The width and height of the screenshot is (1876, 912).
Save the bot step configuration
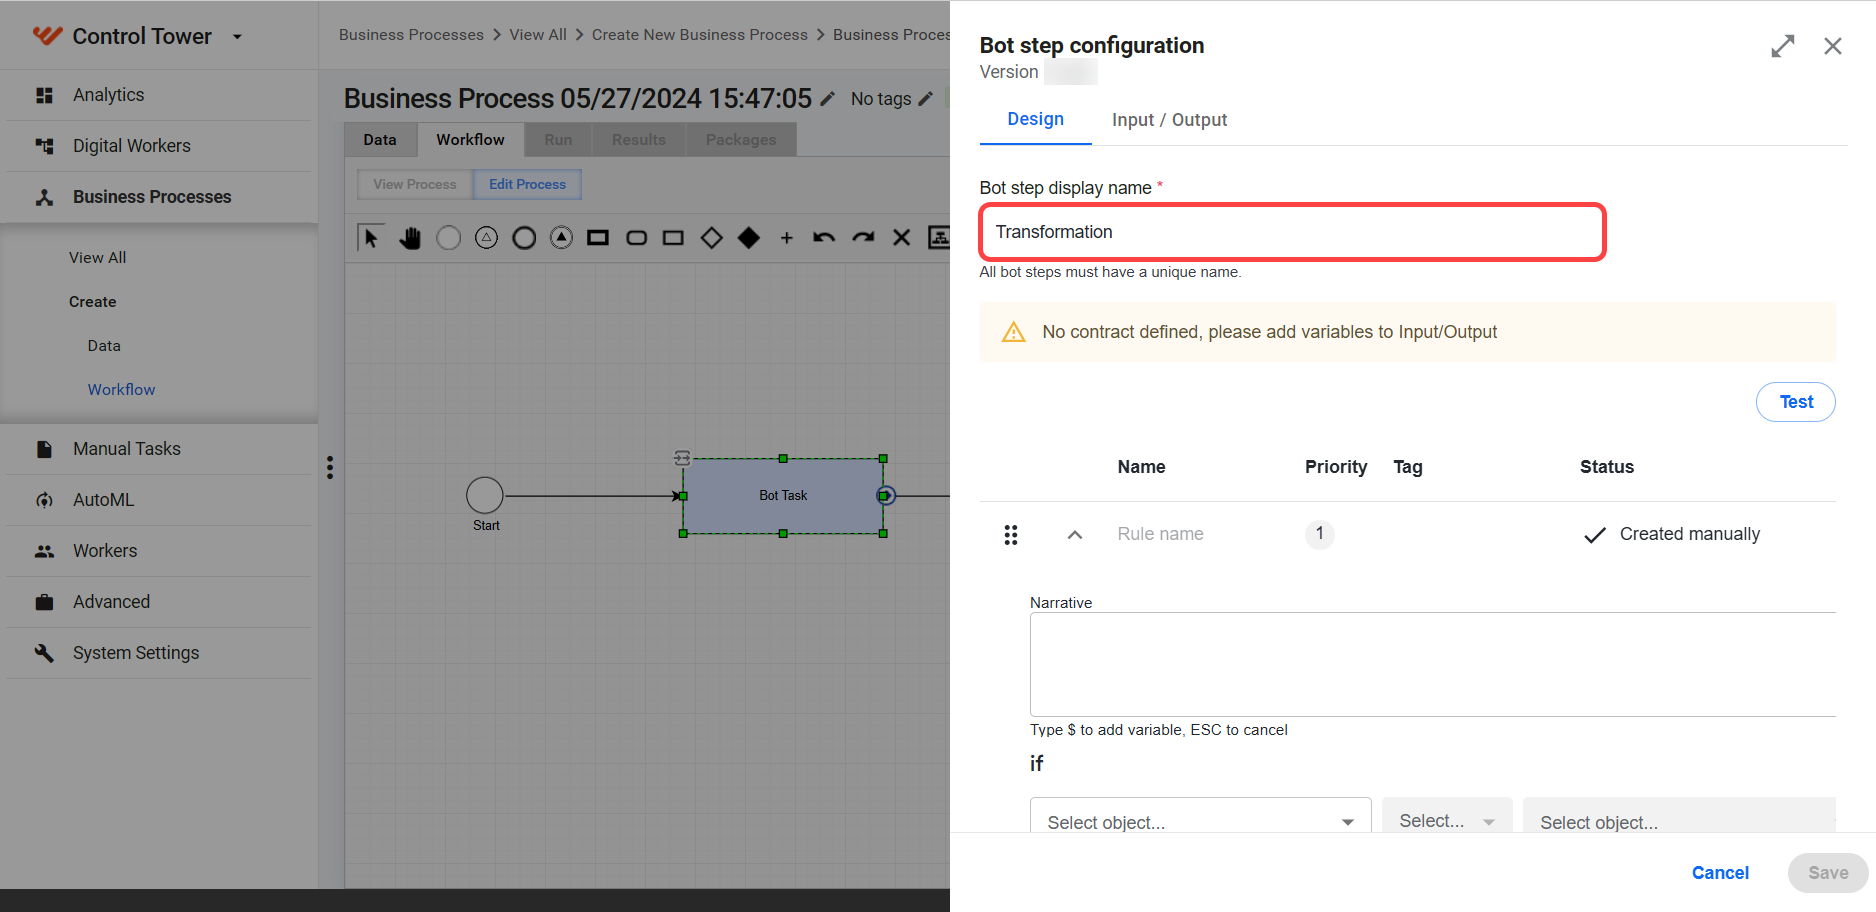1828,873
